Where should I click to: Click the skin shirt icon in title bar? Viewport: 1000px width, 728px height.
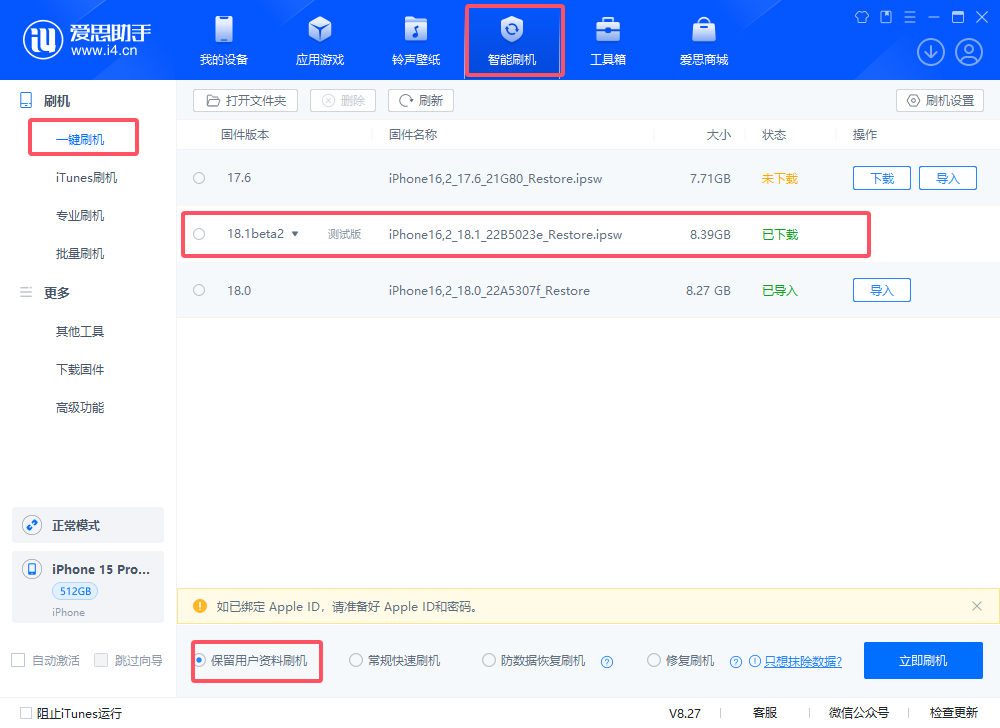pos(862,17)
